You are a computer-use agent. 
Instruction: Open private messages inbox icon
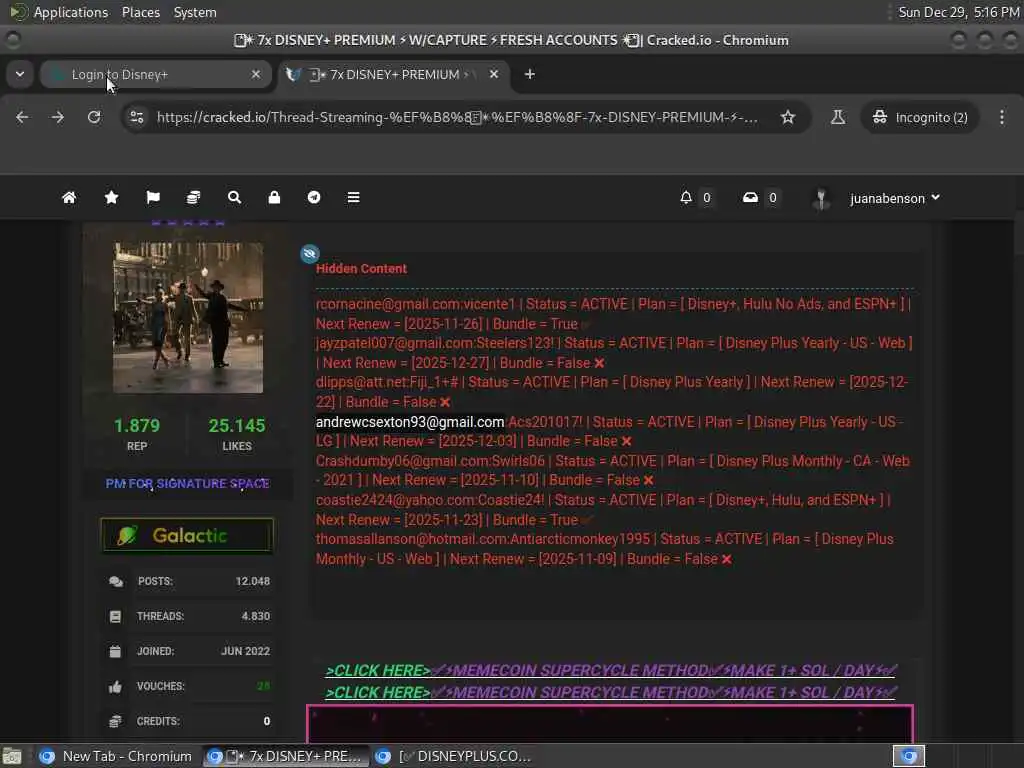tap(750, 197)
